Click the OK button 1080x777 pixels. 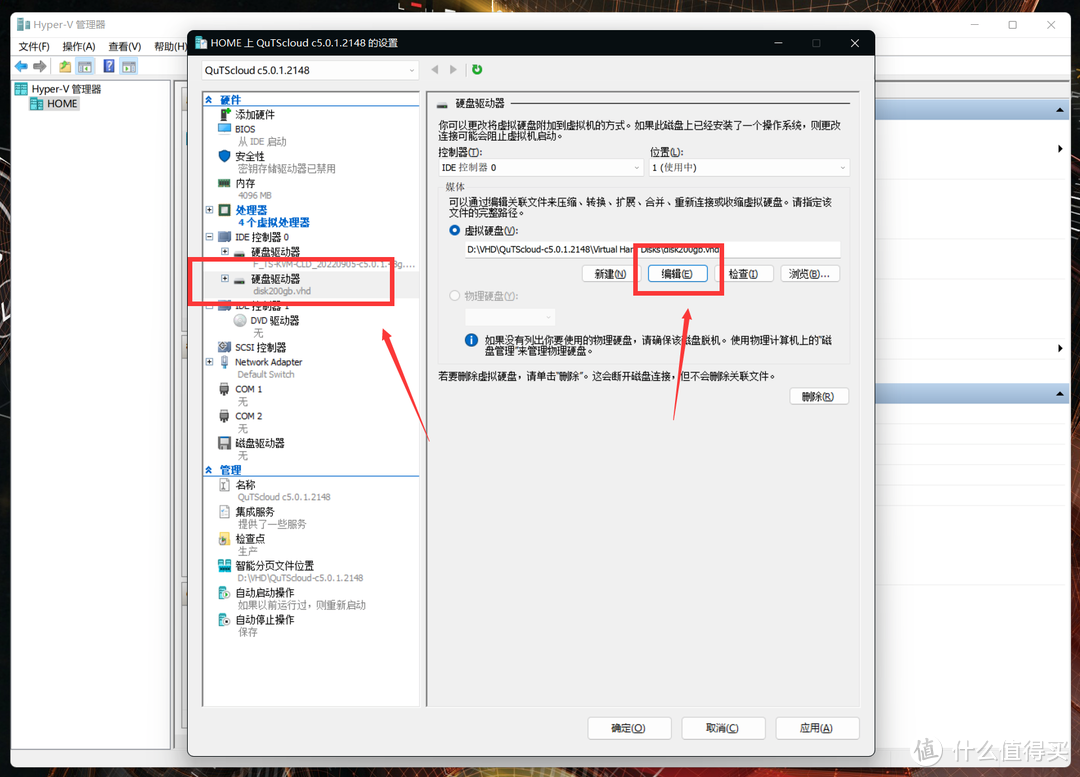[x=629, y=728]
